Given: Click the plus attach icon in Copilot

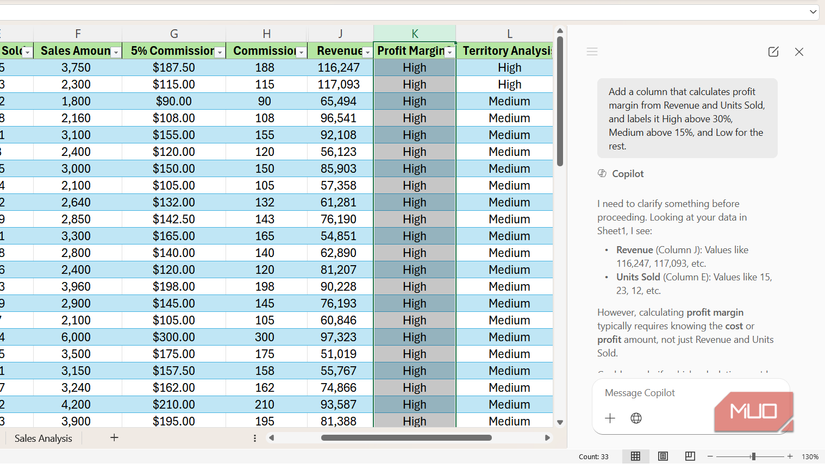Looking at the screenshot, I should coord(610,418).
